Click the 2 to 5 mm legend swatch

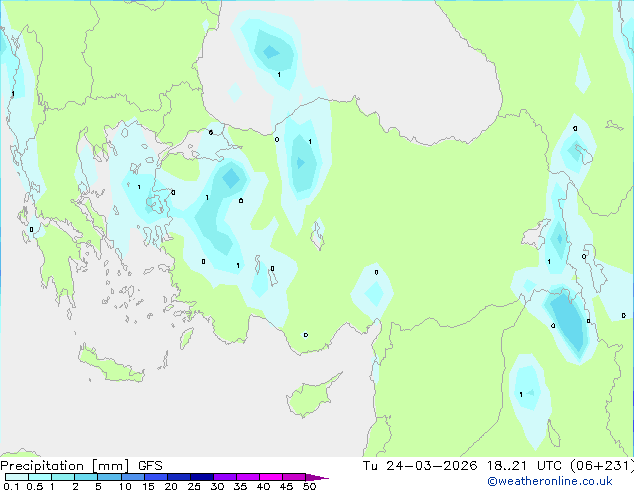point(86,477)
